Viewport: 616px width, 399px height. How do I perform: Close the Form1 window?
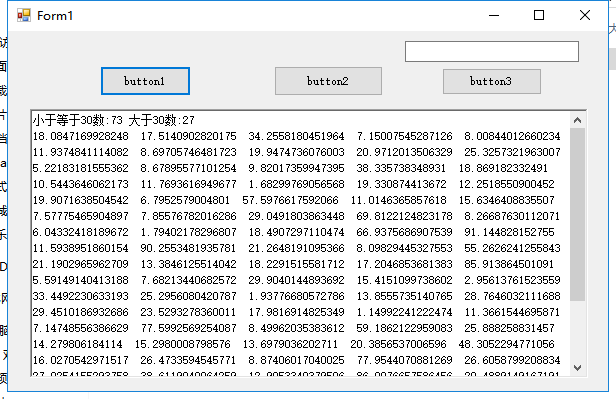585,16
